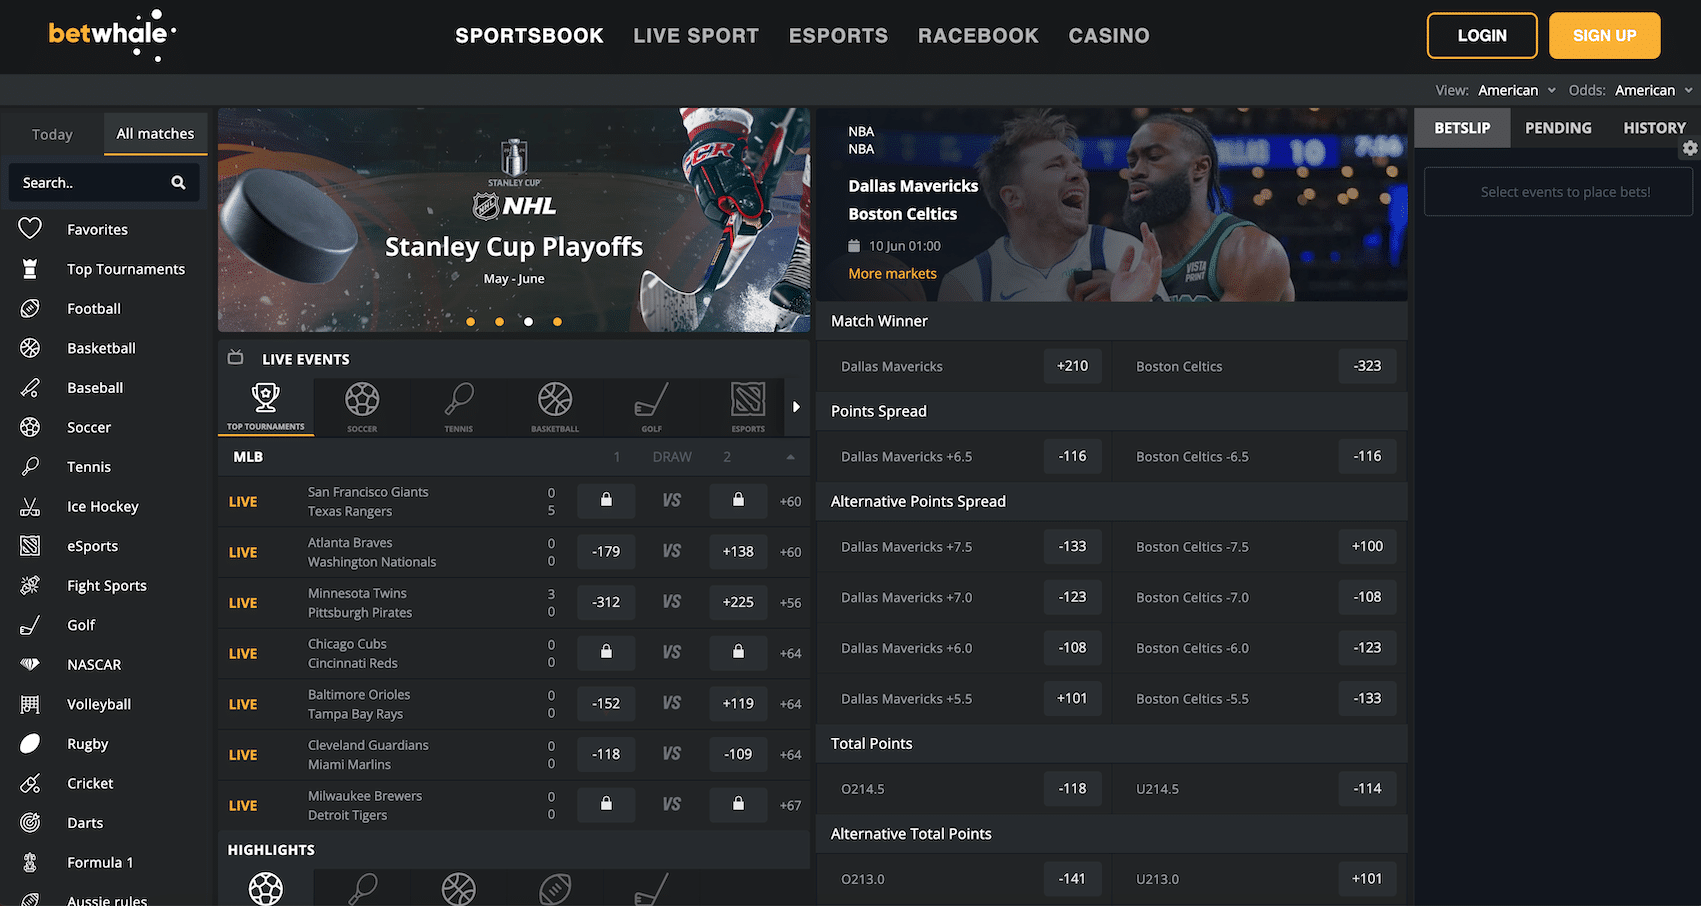Select the Baseball bat icon

pos(30,388)
